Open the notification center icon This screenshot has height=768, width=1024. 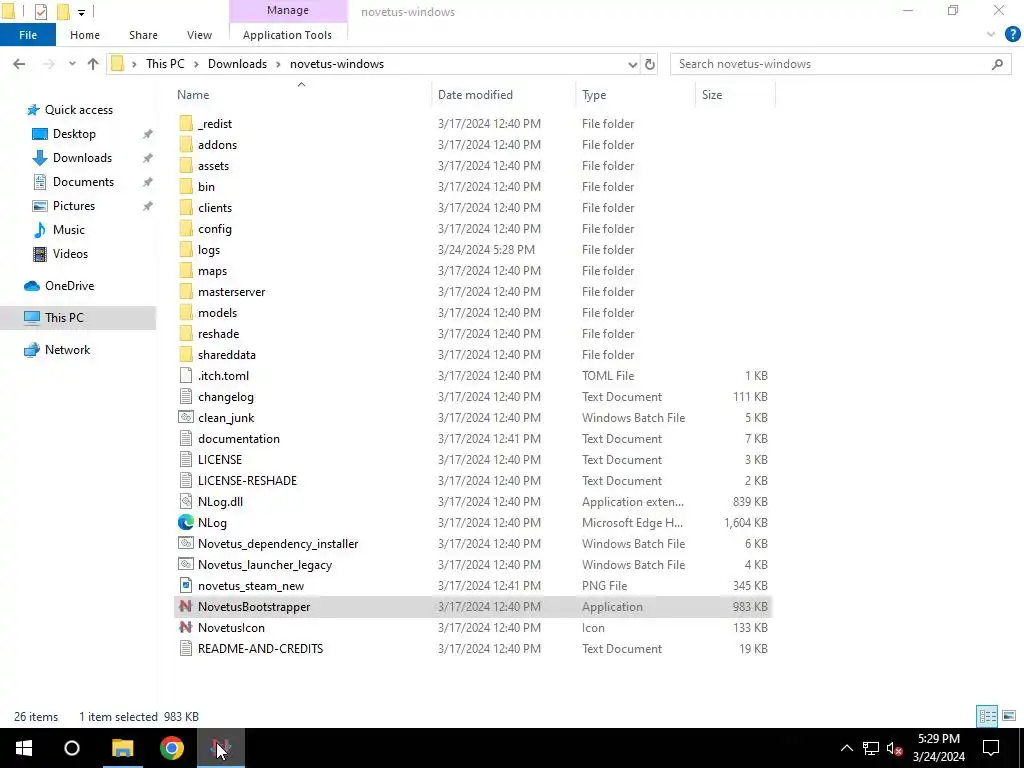(x=991, y=748)
